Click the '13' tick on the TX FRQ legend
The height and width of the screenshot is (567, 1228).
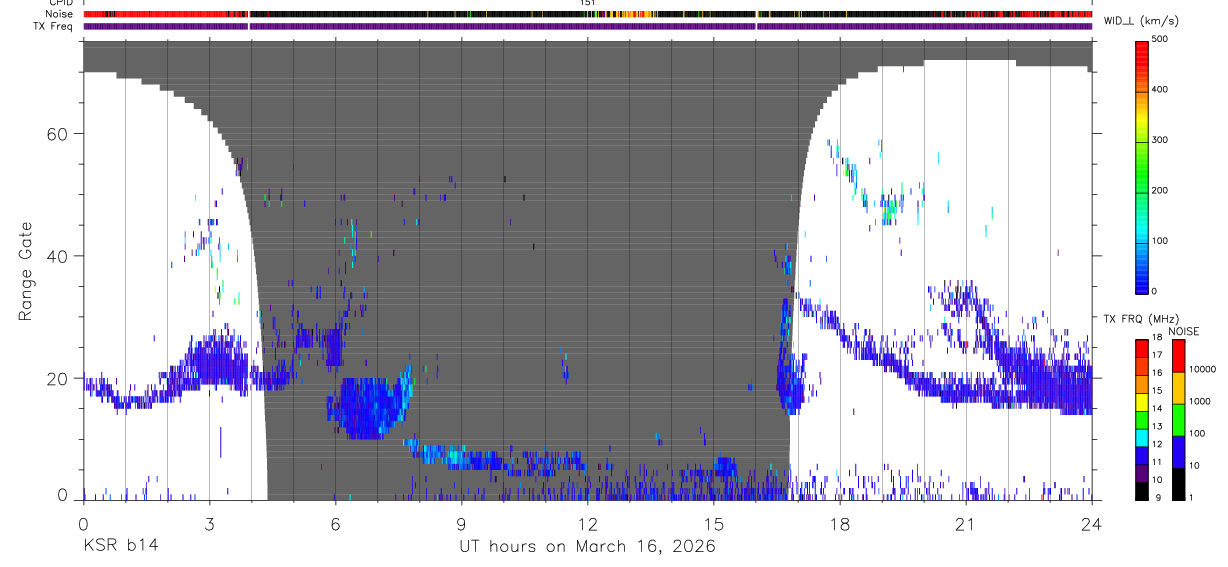point(1158,426)
